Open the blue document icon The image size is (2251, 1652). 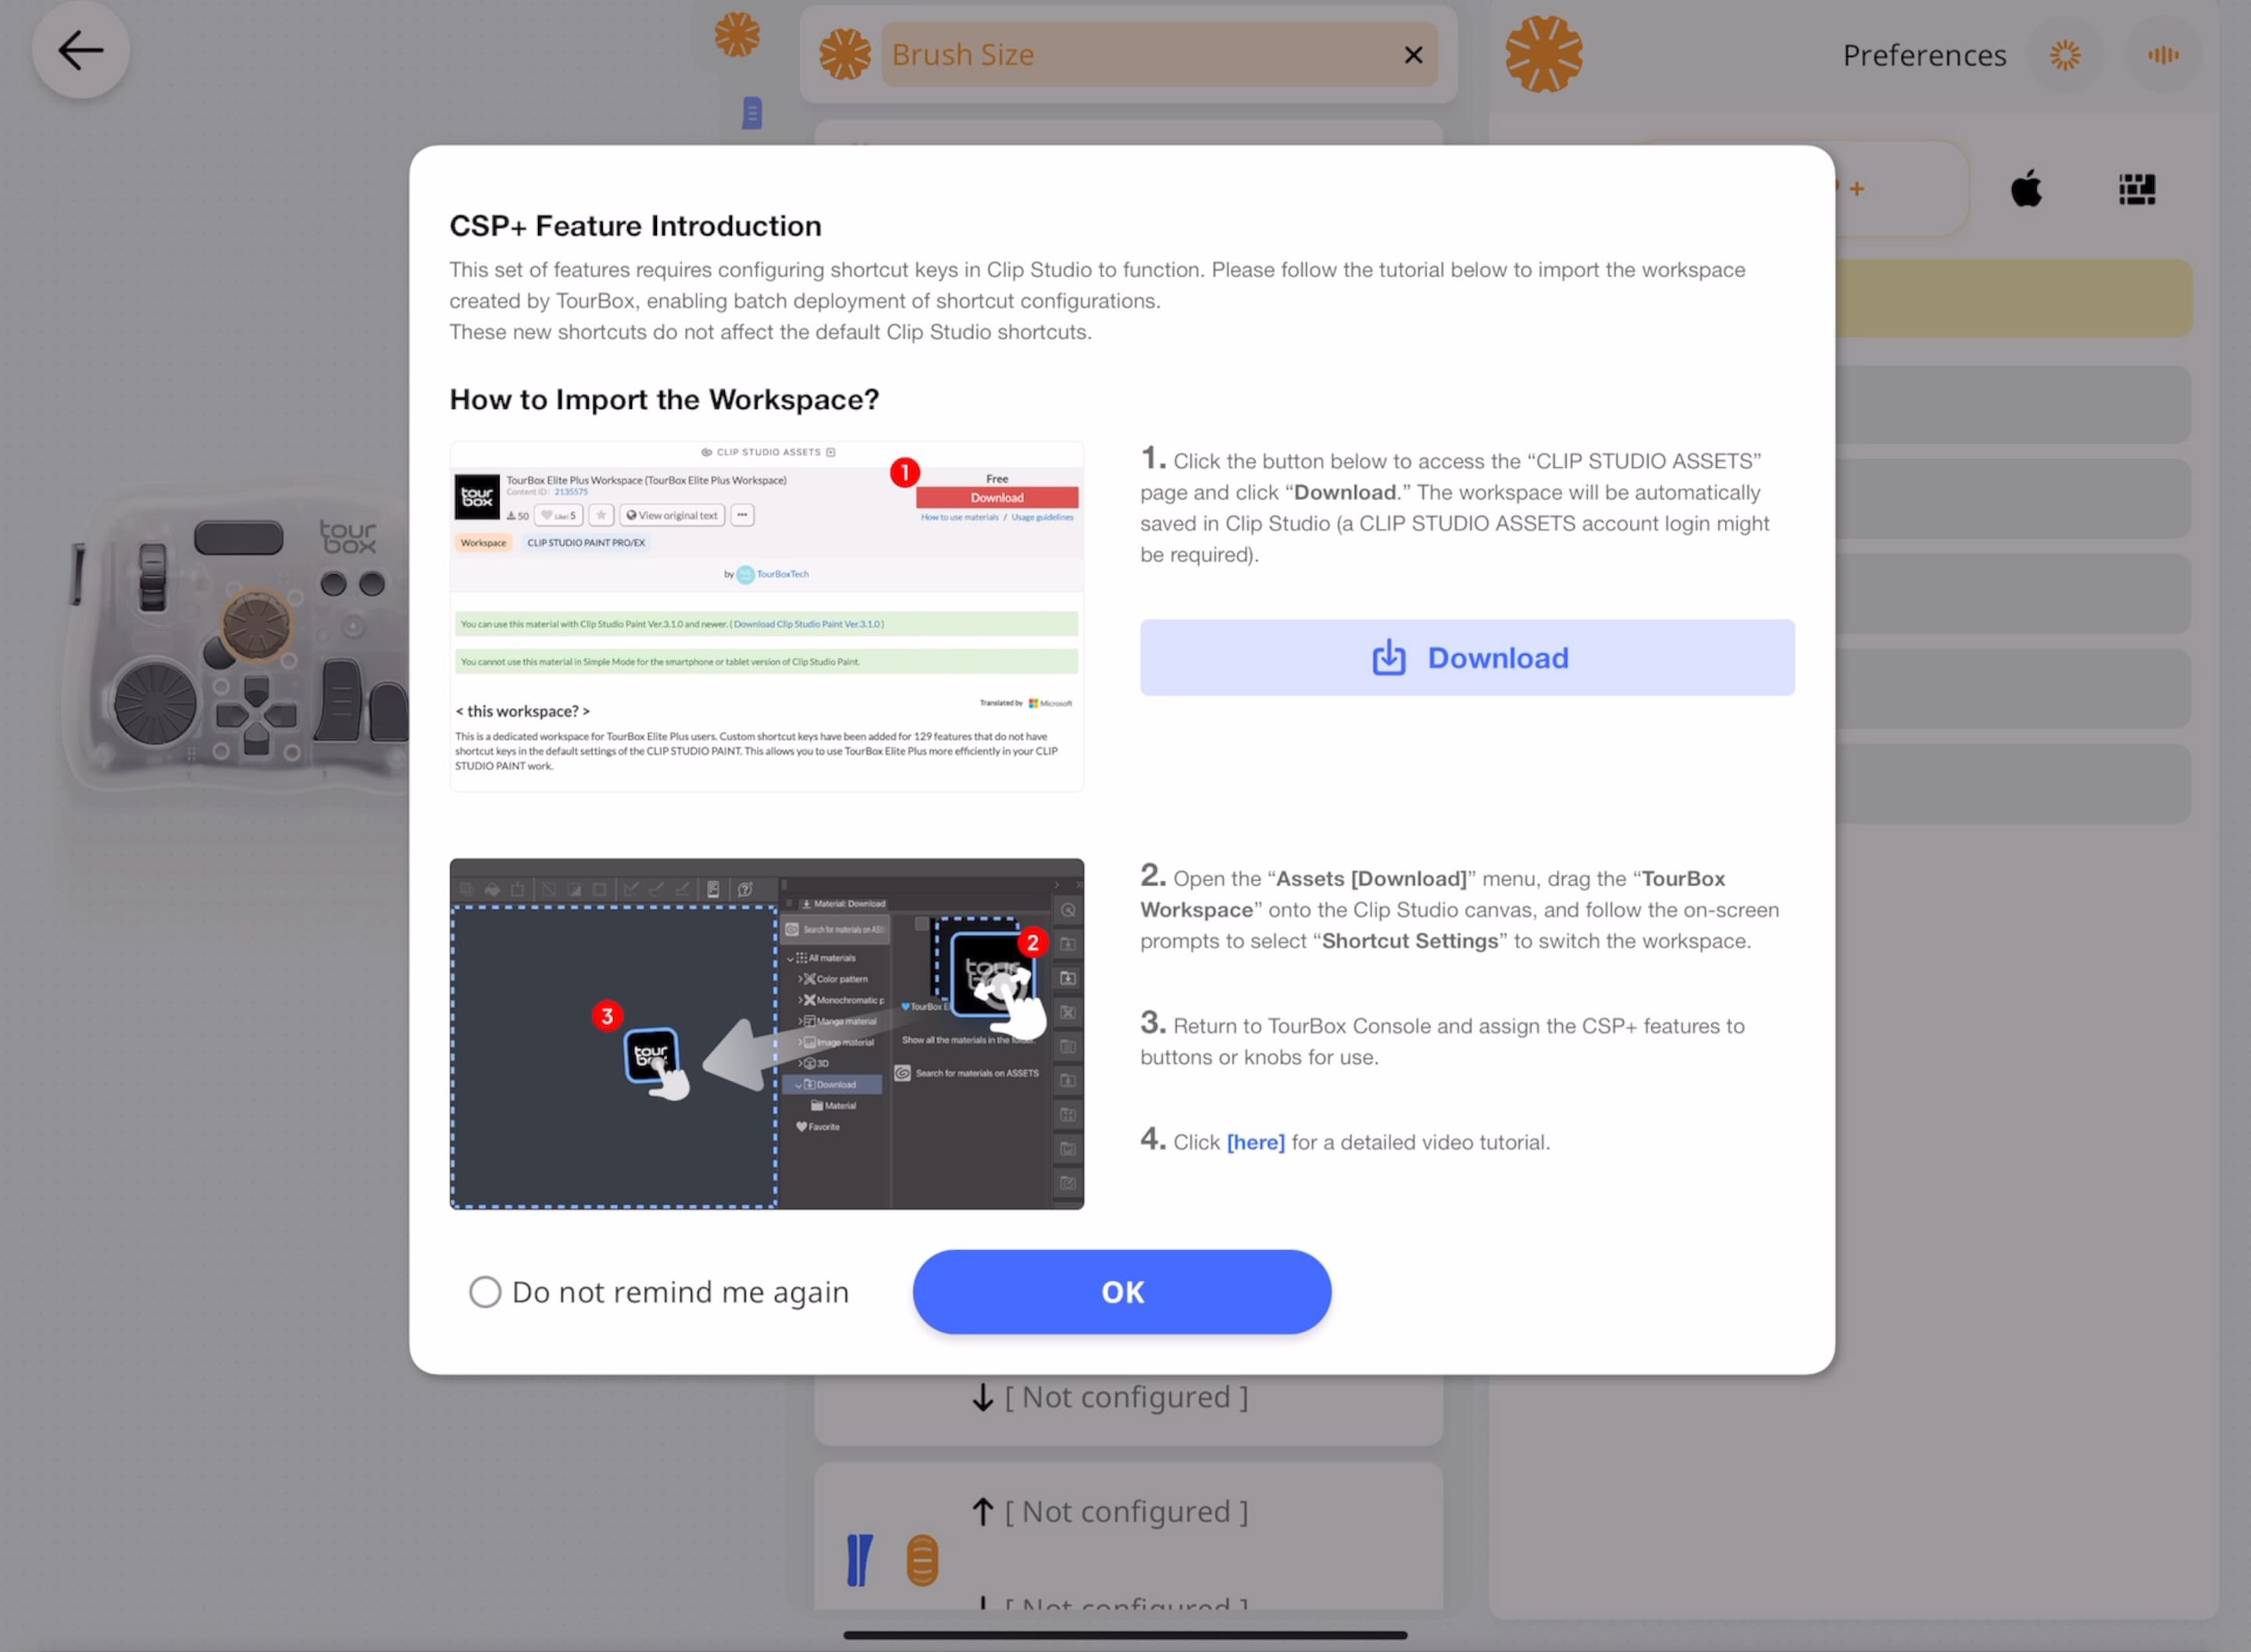[752, 113]
